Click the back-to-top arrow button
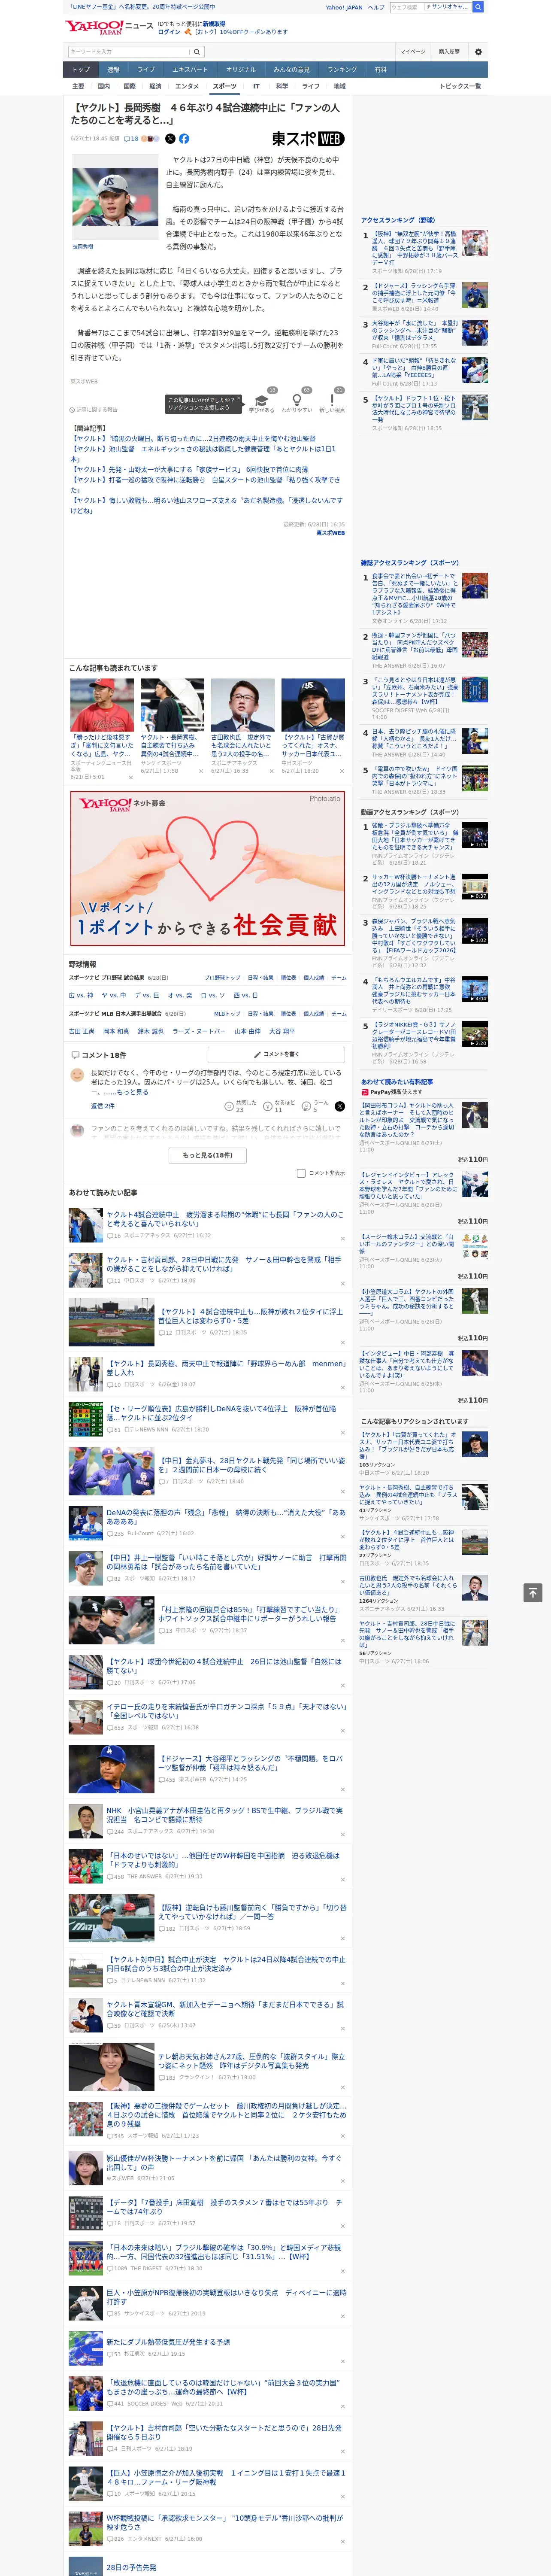The width and height of the screenshot is (551, 2576). pyautogui.click(x=533, y=1592)
